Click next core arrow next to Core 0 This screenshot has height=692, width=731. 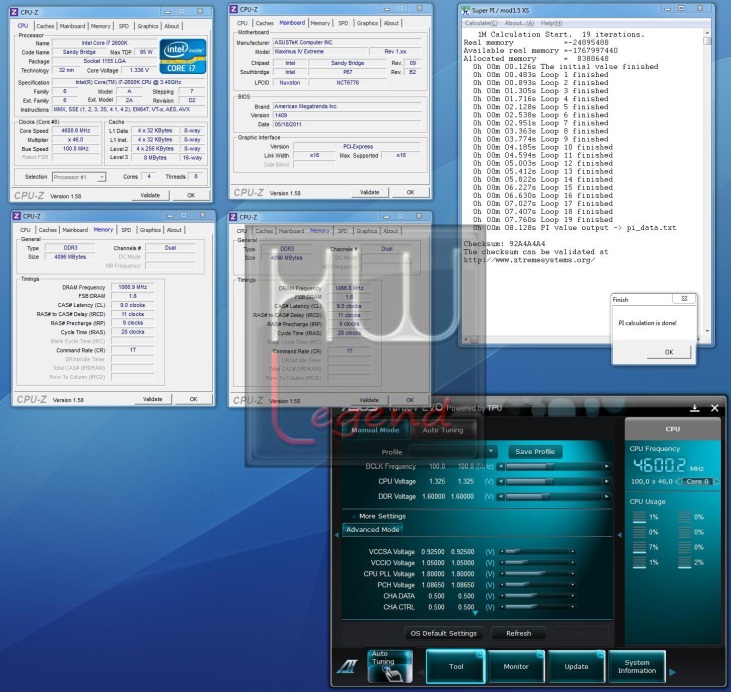(717, 481)
